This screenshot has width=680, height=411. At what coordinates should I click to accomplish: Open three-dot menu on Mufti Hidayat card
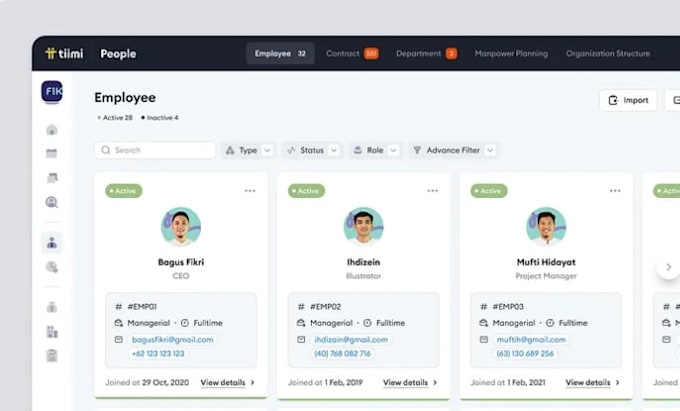pyautogui.click(x=615, y=191)
